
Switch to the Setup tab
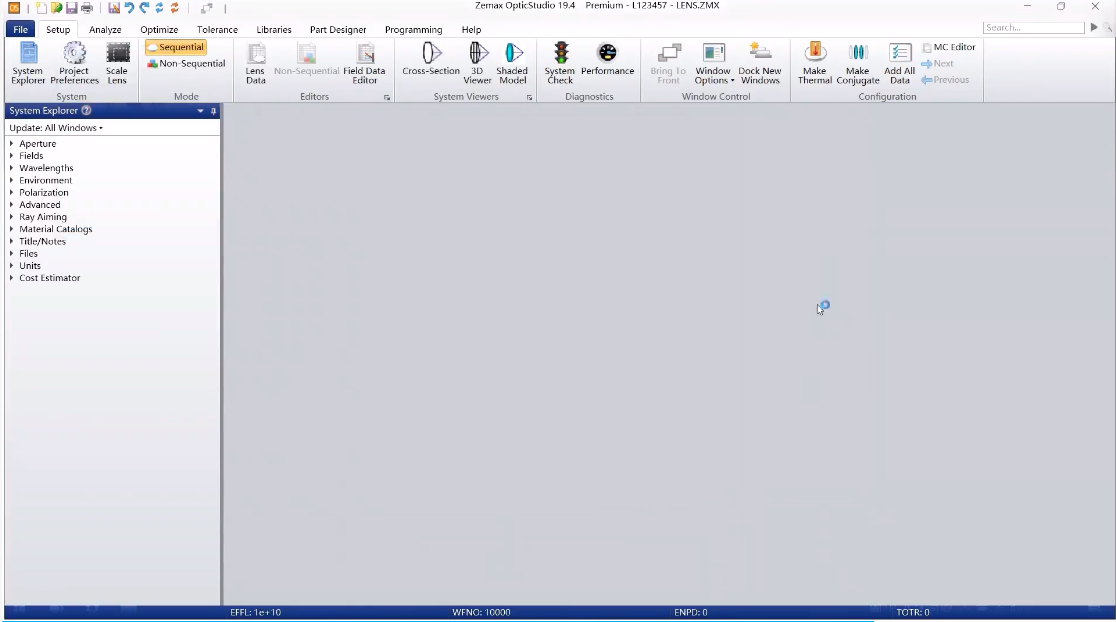(x=58, y=29)
